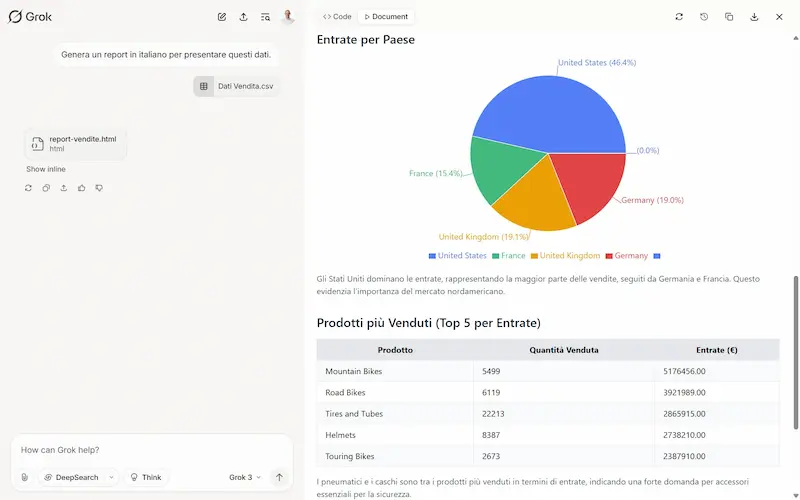Screen dimensions: 800x500
Task: Click Show inline link
Action: tap(46, 169)
